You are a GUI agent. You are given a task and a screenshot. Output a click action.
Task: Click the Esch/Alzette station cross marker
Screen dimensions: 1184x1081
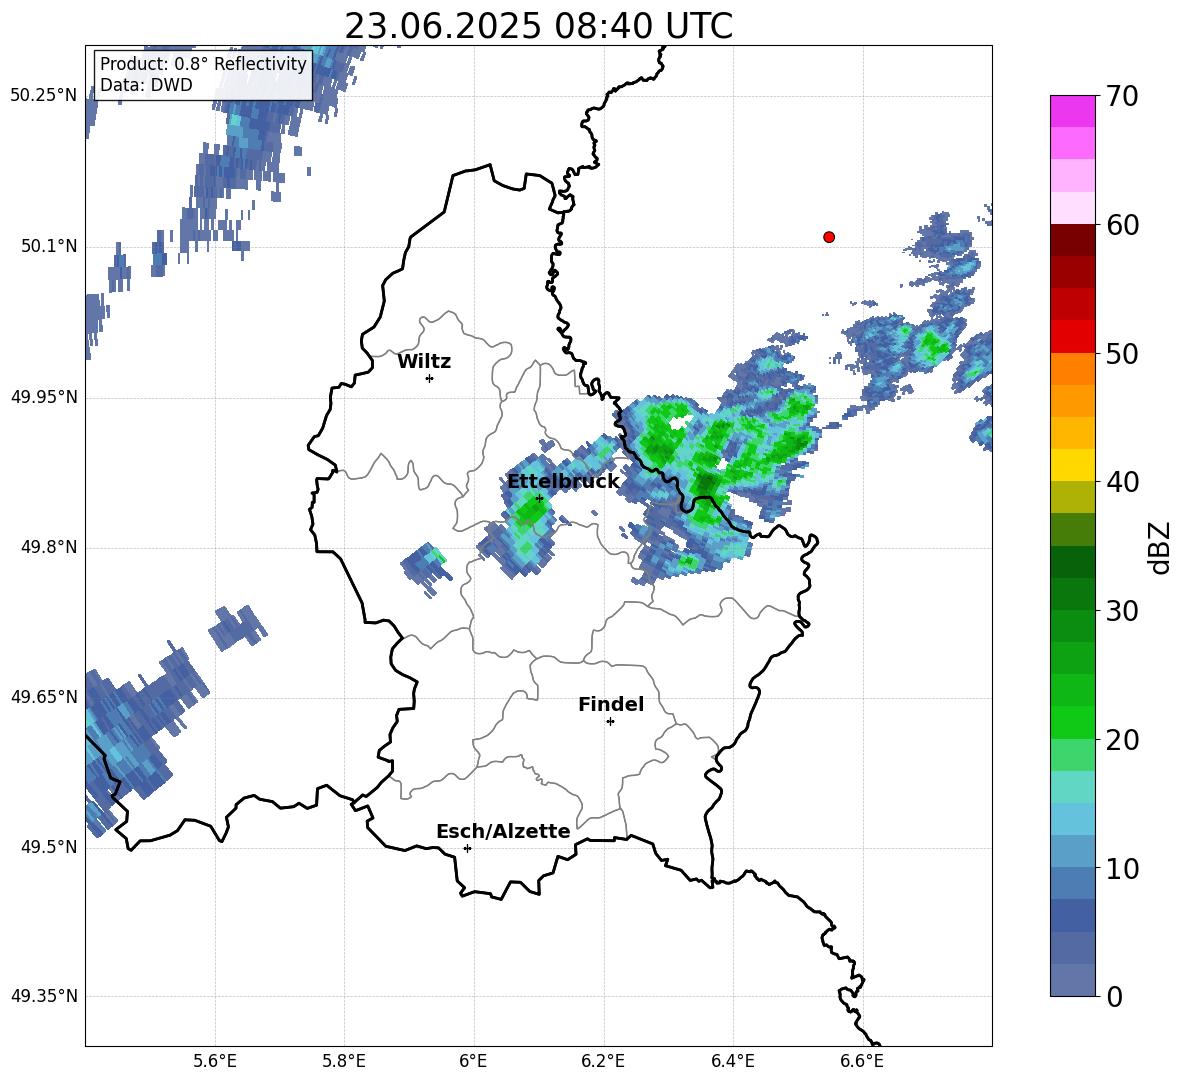point(467,848)
